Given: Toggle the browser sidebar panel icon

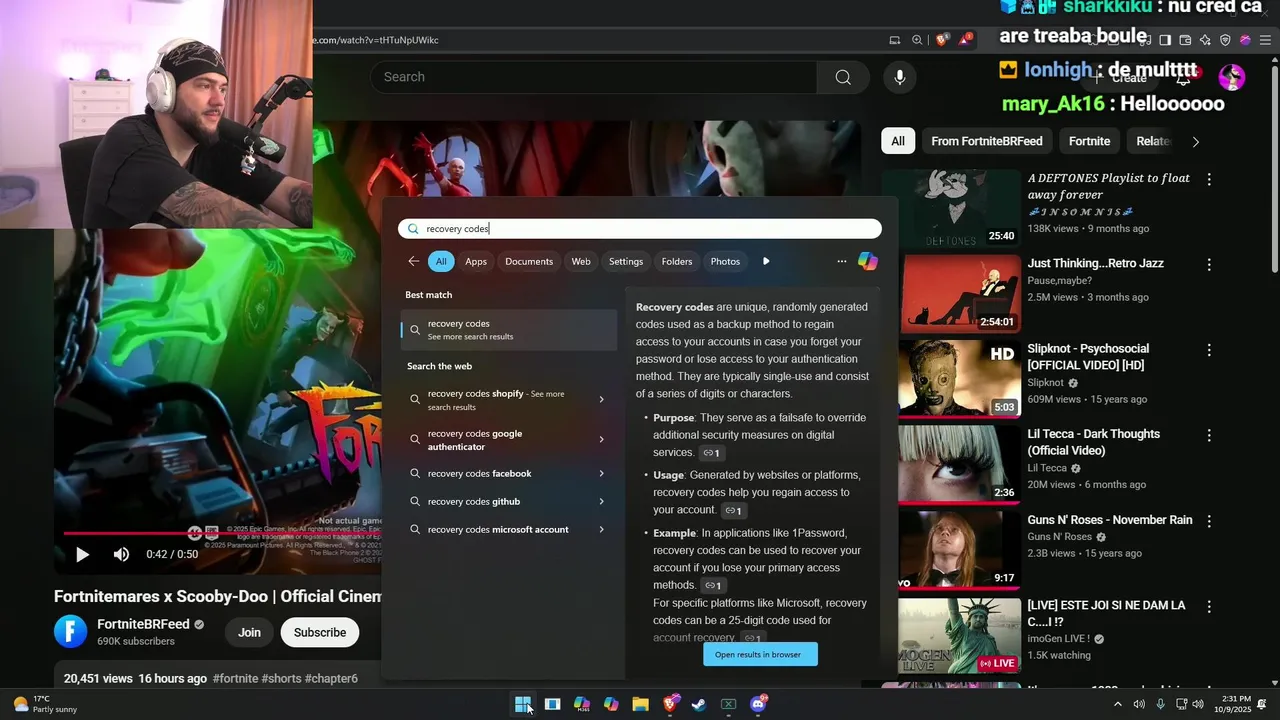Looking at the screenshot, I should click(1165, 40).
